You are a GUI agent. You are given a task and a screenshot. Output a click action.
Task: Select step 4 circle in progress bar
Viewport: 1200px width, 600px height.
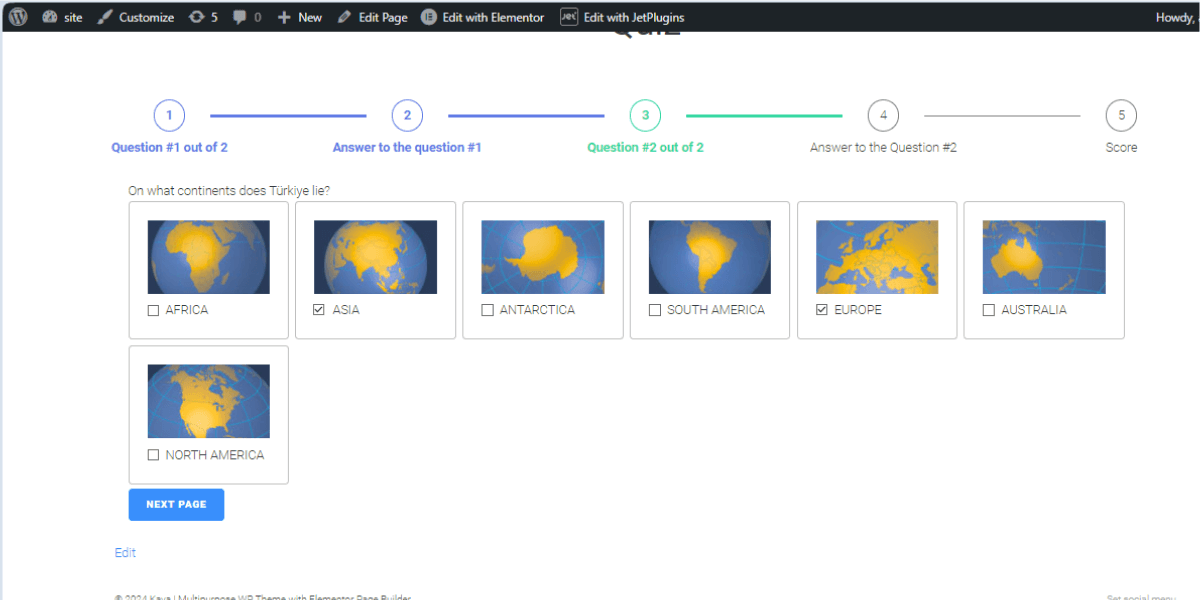tap(883, 116)
